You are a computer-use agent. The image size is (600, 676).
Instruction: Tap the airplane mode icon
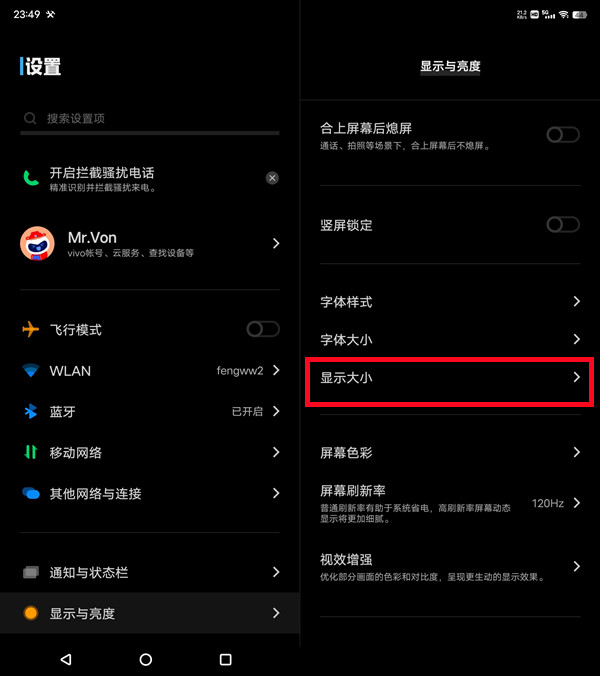31,329
